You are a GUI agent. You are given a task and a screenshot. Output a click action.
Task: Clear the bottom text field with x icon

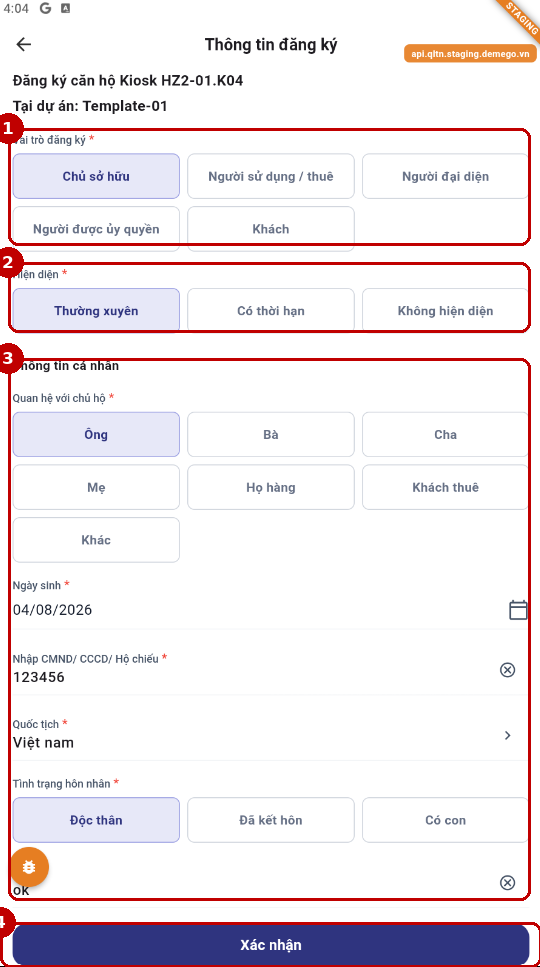pyautogui.click(x=507, y=883)
